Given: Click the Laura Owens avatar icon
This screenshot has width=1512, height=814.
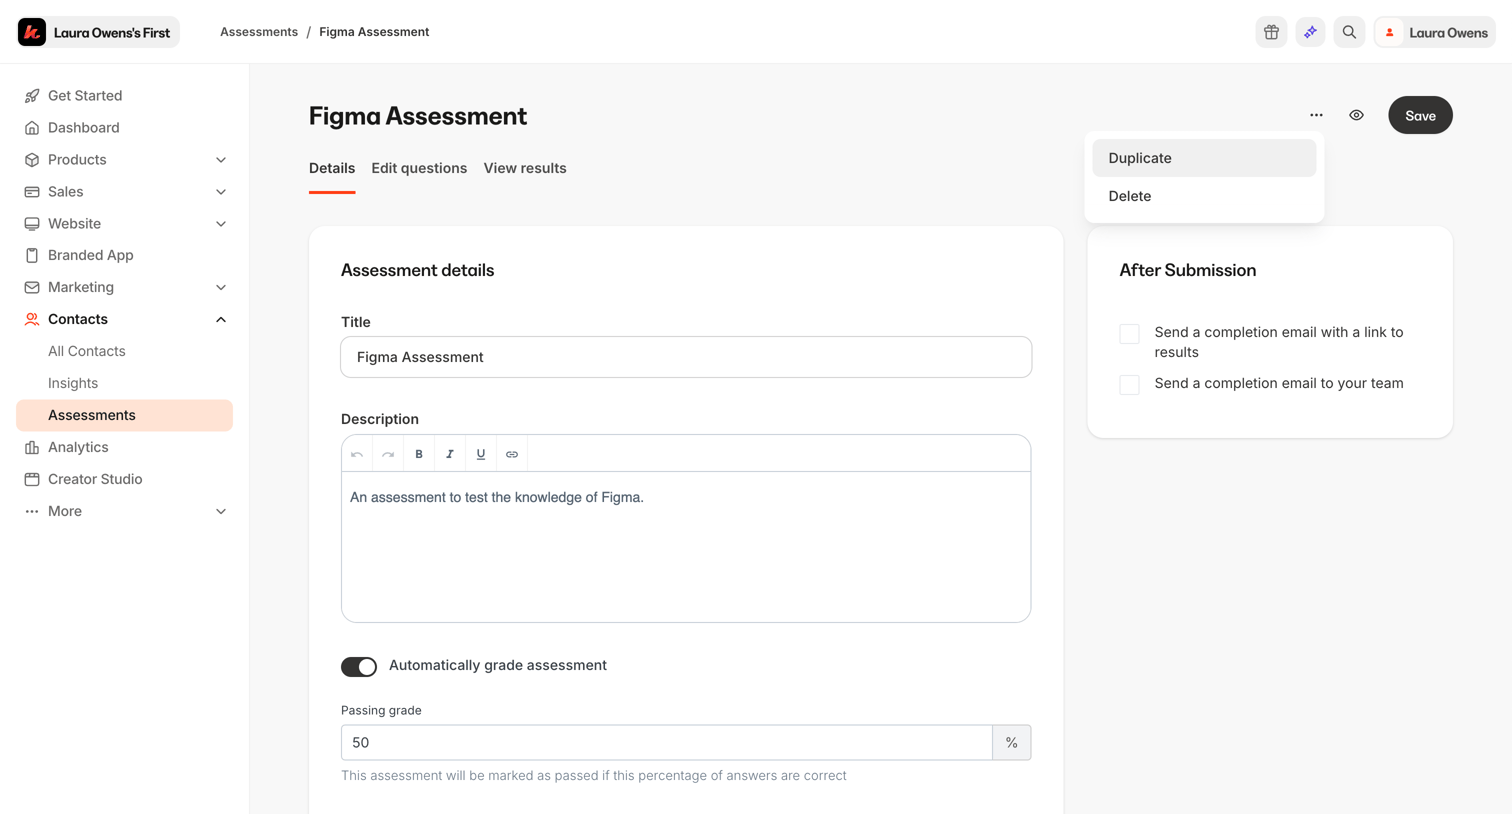Looking at the screenshot, I should (x=1389, y=32).
